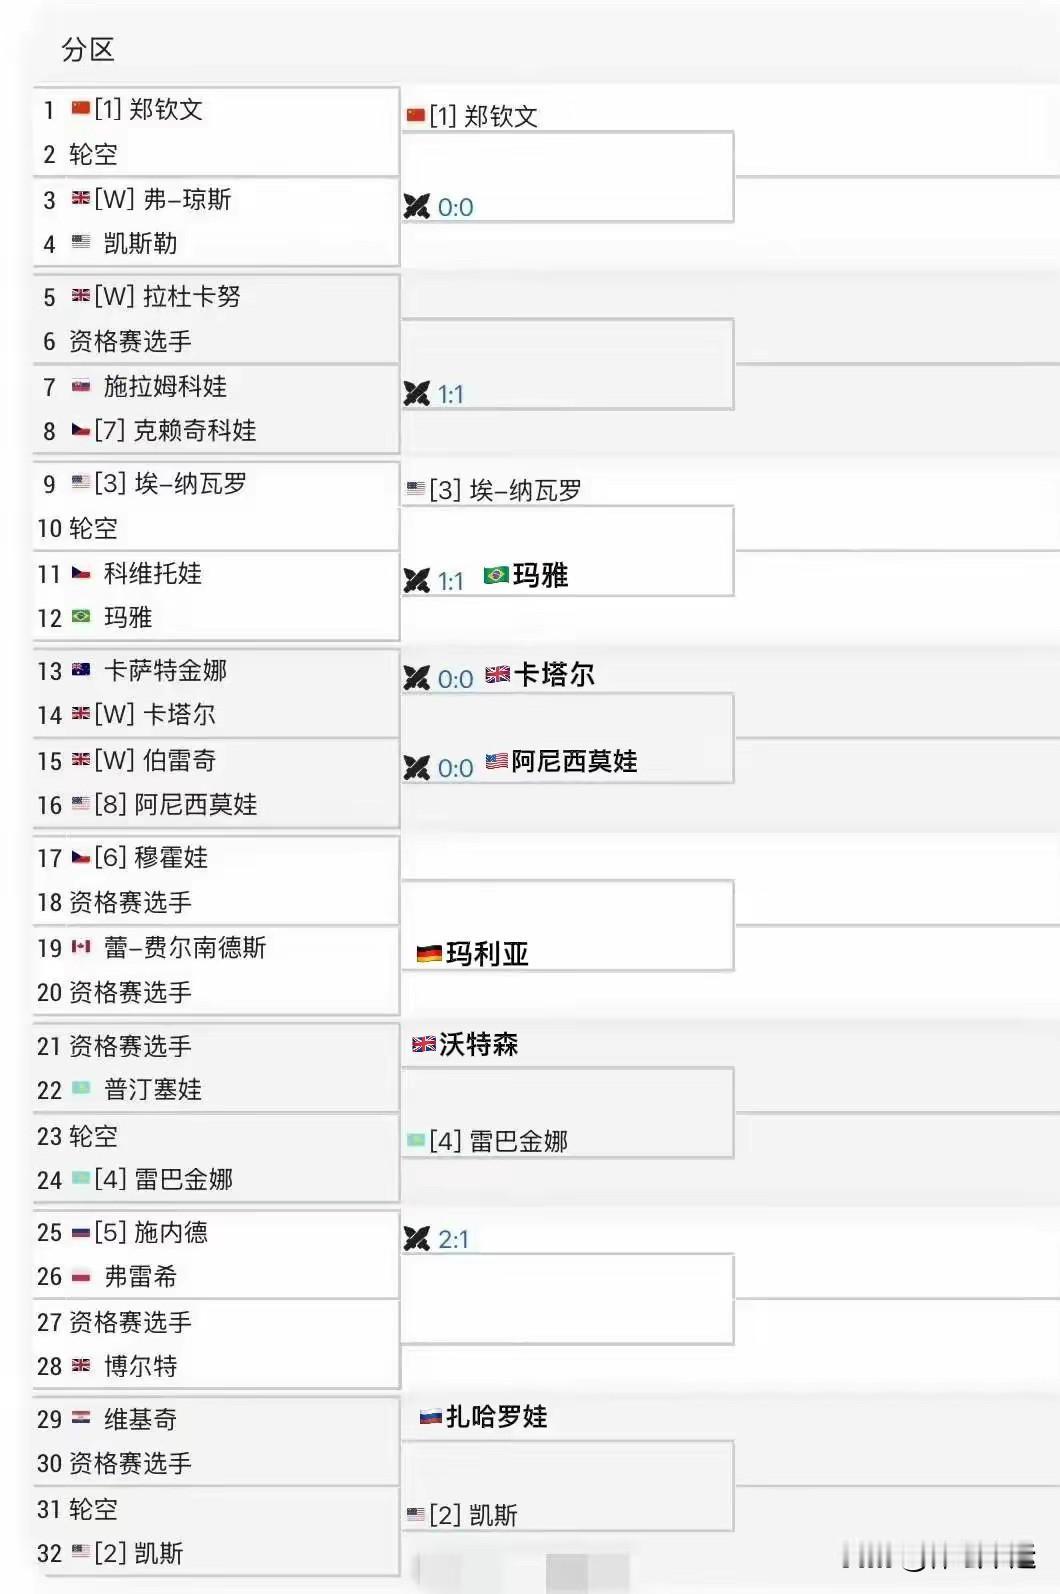Click the Canada flag beside 蕾-费尔南德斯
Image resolution: width=1060 pixels, height=1594 pixels.
point(81,947)
